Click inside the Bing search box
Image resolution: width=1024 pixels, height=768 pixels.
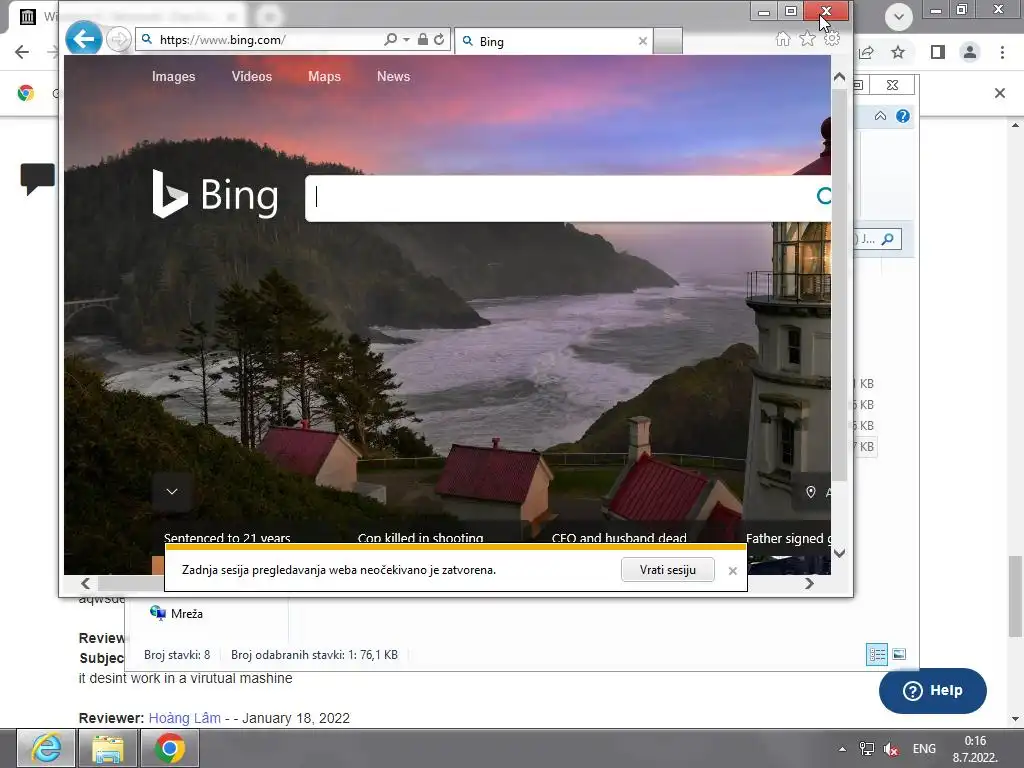560,198
